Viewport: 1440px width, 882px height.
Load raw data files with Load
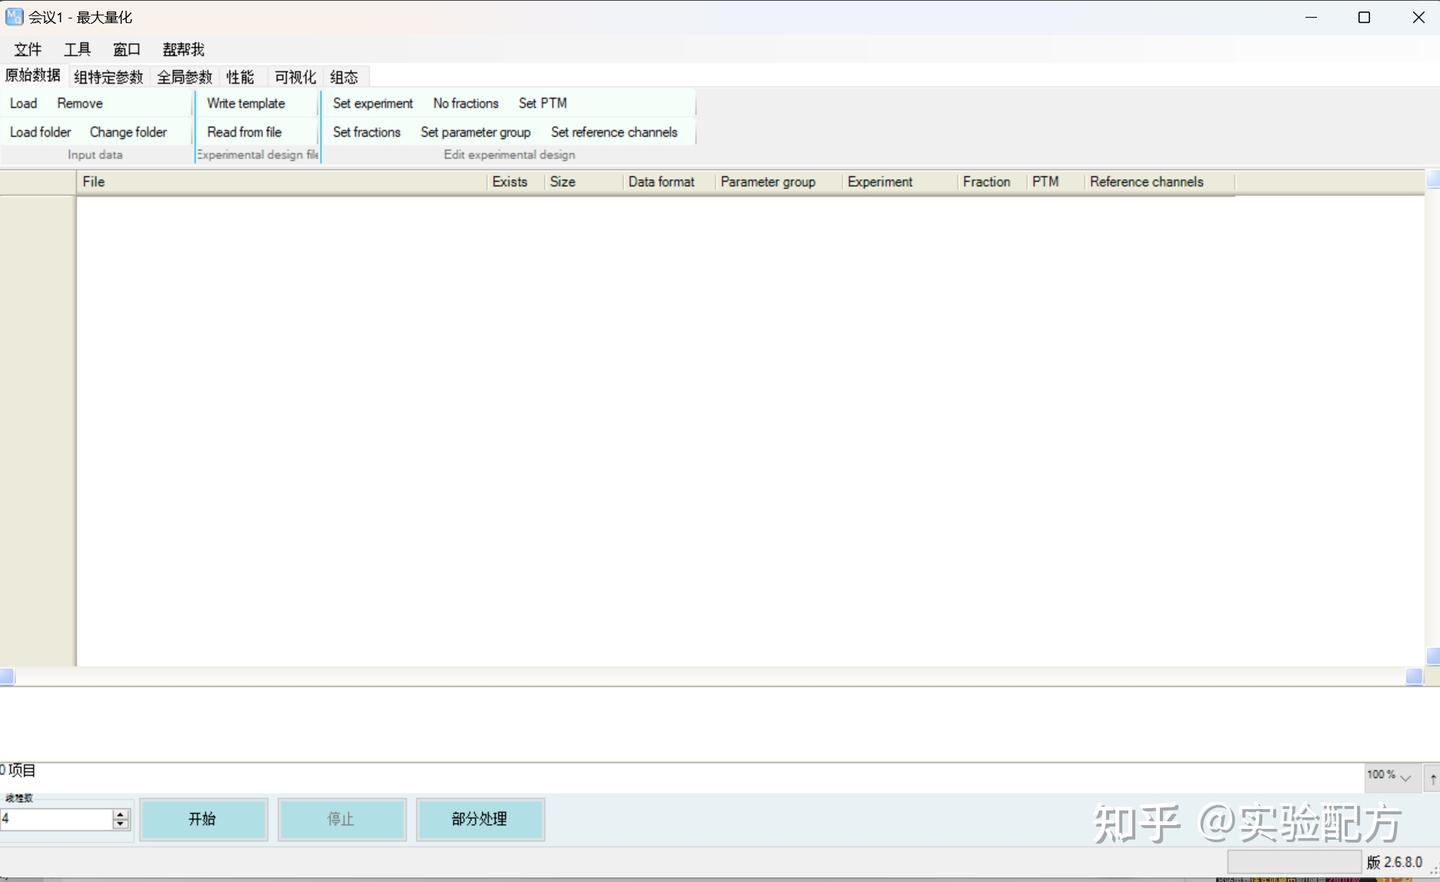22,103
